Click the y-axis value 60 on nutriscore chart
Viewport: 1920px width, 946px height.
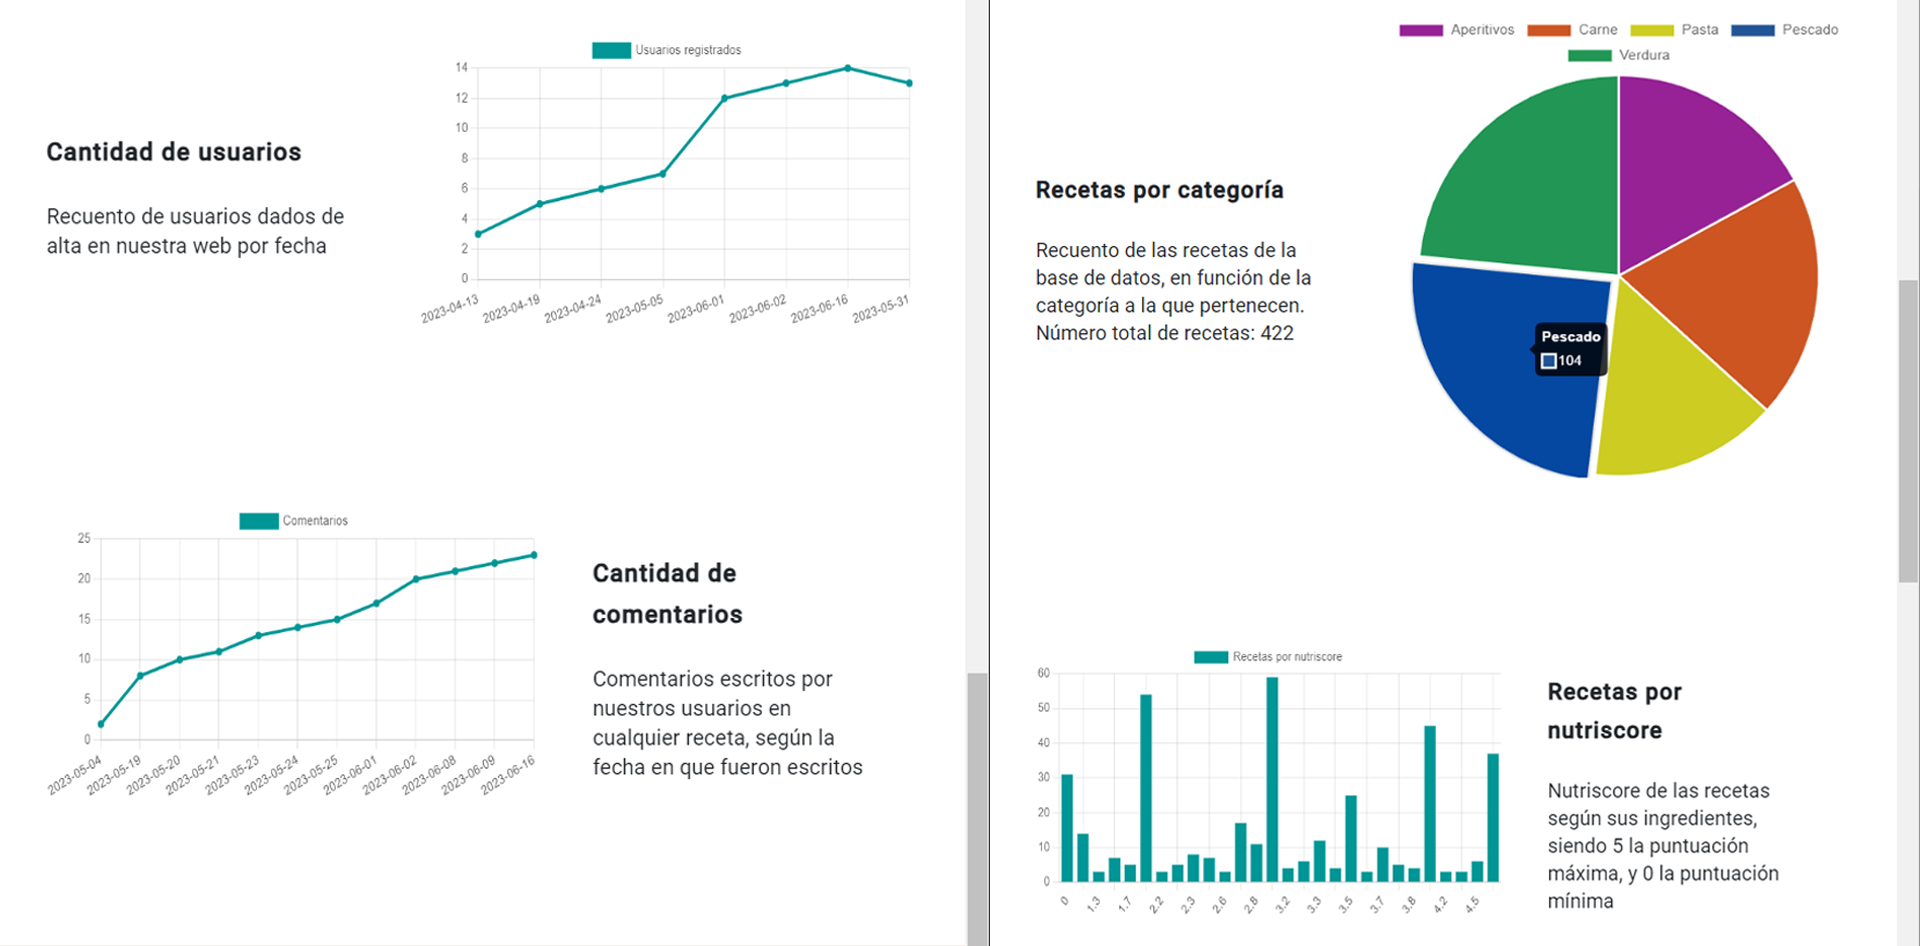[x=1043, y=673]
